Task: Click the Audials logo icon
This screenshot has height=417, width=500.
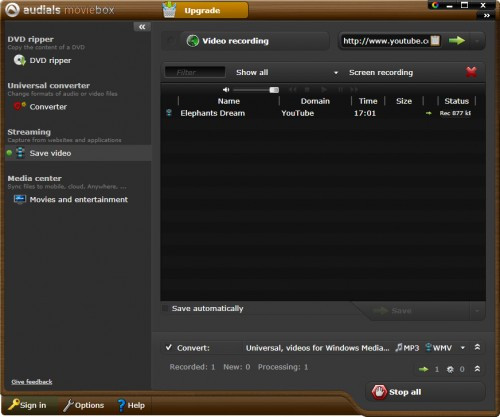Action: click(12, 10)
